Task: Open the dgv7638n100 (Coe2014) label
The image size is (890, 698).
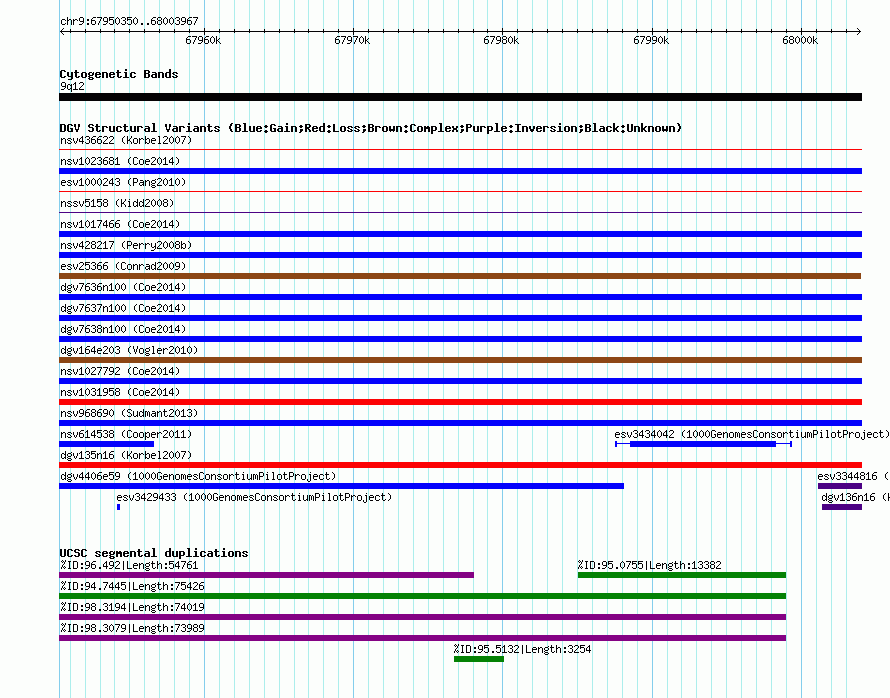Action: [123, 329]
